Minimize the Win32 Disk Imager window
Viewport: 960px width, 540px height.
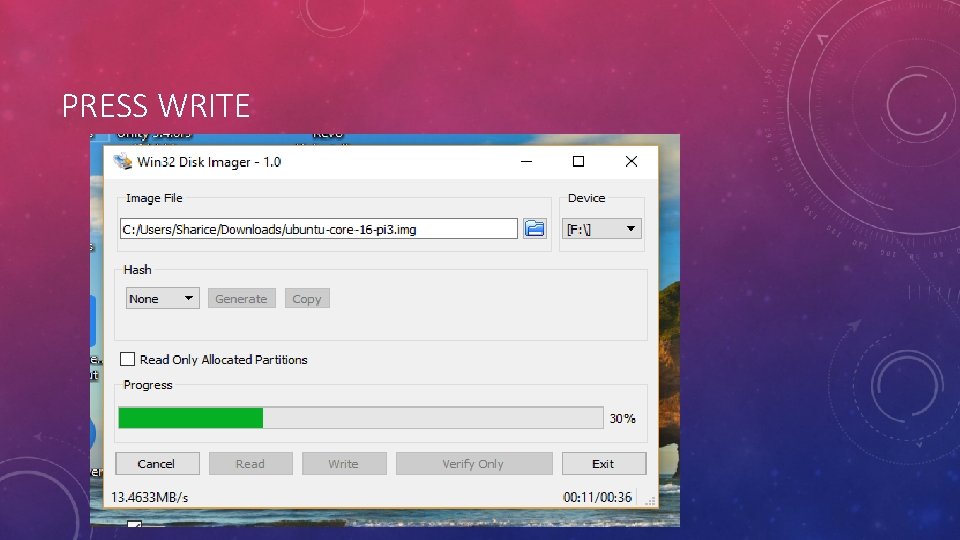[x=527, y=162]
